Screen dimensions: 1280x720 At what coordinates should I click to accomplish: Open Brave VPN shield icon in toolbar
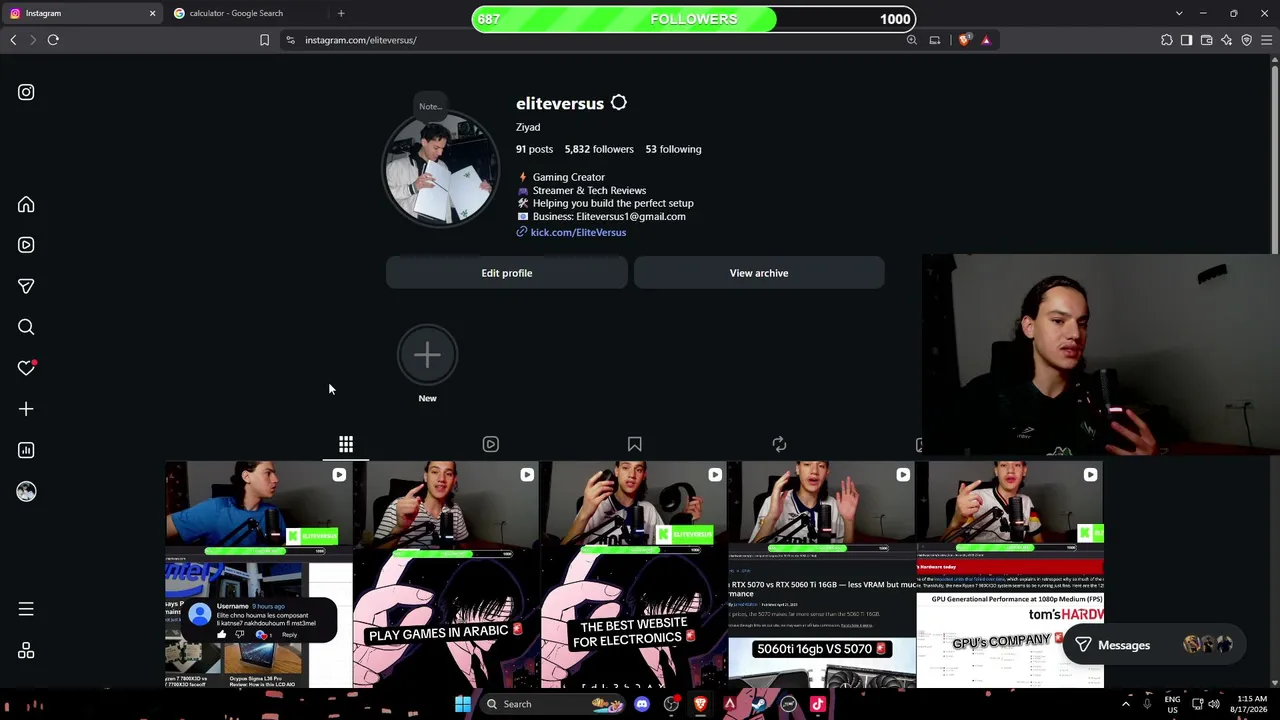[x=1246, y=40]
